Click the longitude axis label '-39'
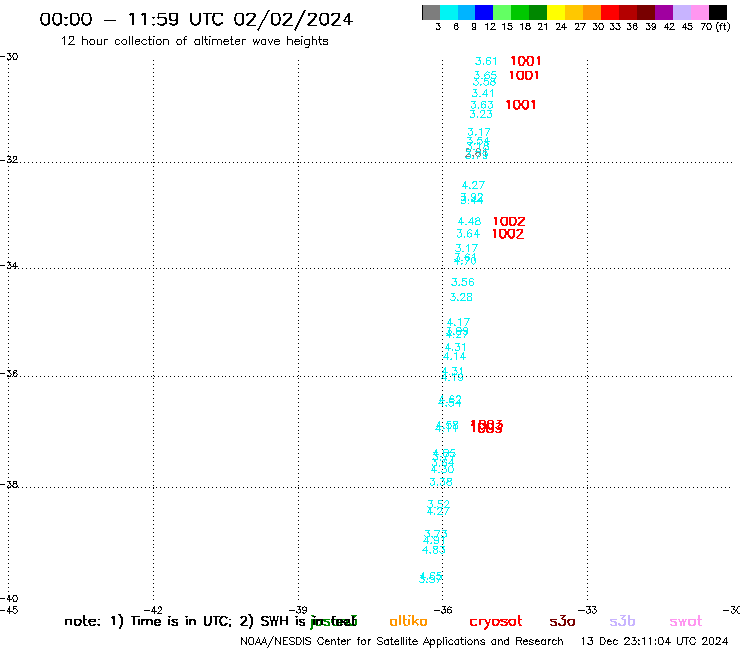The height and width of the screenshot is (650, 740). pyautogui.click(x=298, y=610)
